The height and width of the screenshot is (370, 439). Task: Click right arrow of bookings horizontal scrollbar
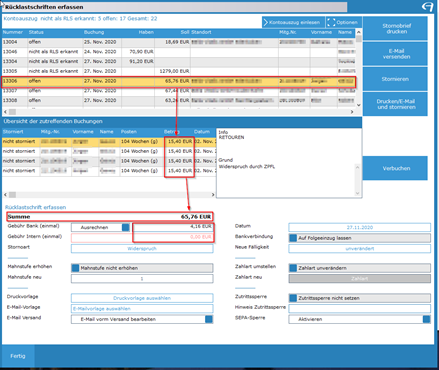(213, 194)
